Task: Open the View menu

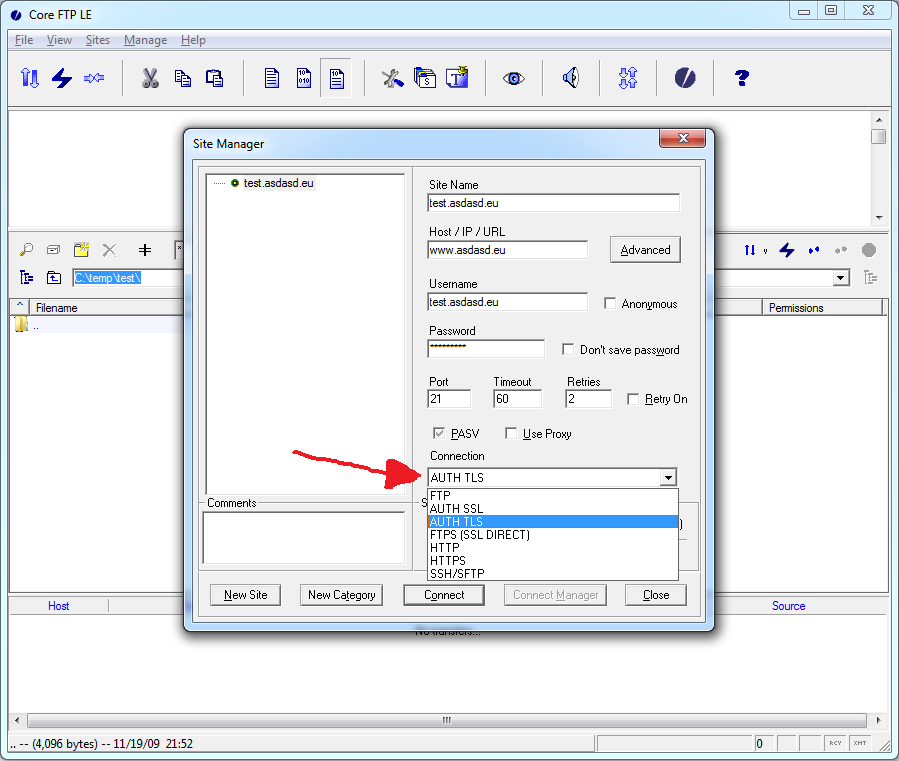Action: point(59,40)
